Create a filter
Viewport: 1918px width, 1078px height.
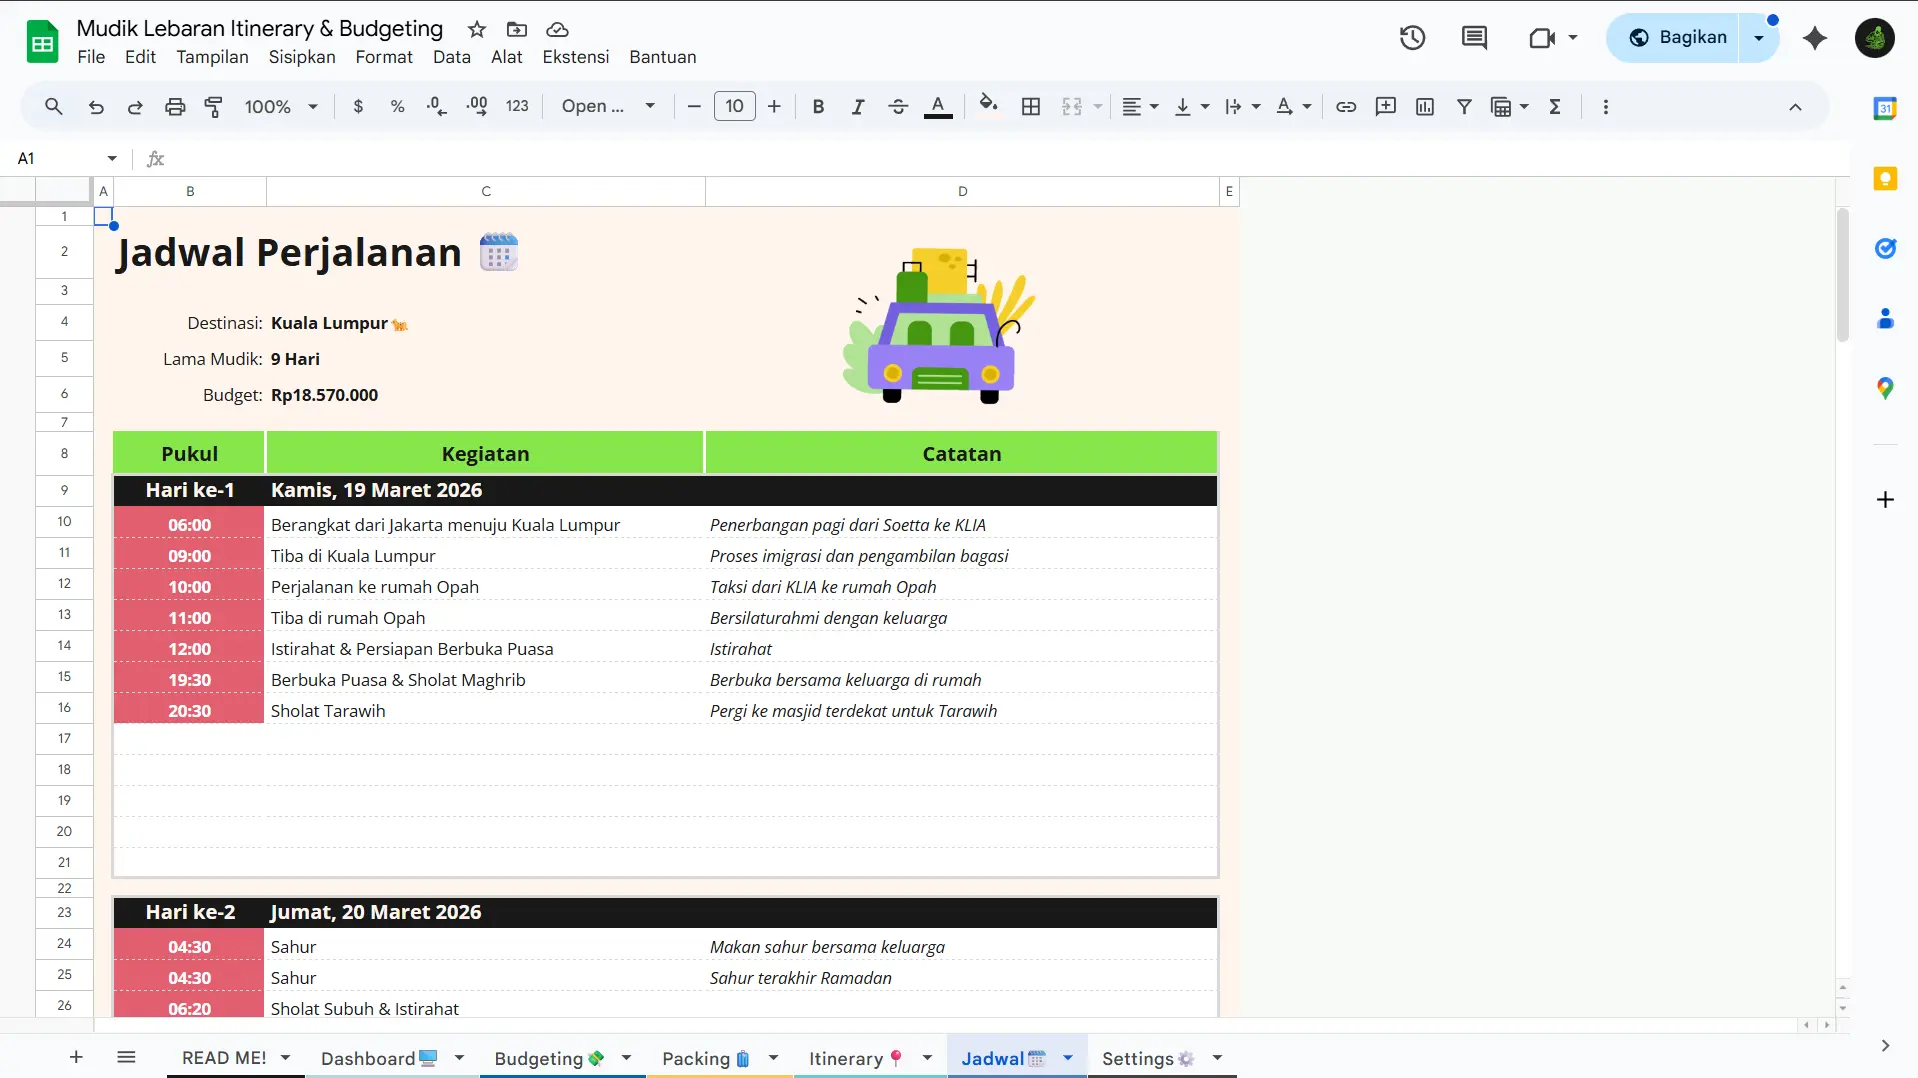tap(1464, 106)
